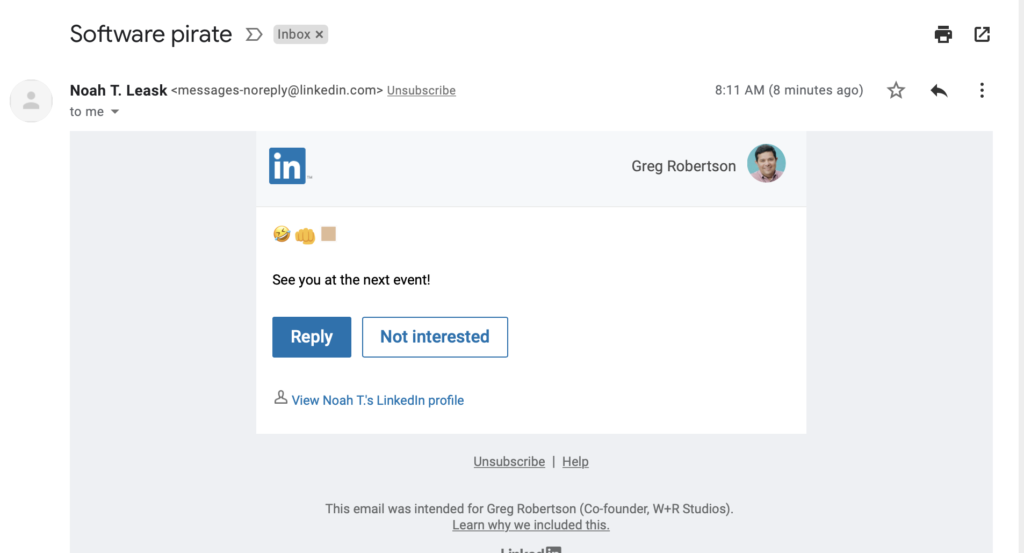Viewport: 1024px width, 553px height.
Task: Open email in new window
Action: point(982,35)
